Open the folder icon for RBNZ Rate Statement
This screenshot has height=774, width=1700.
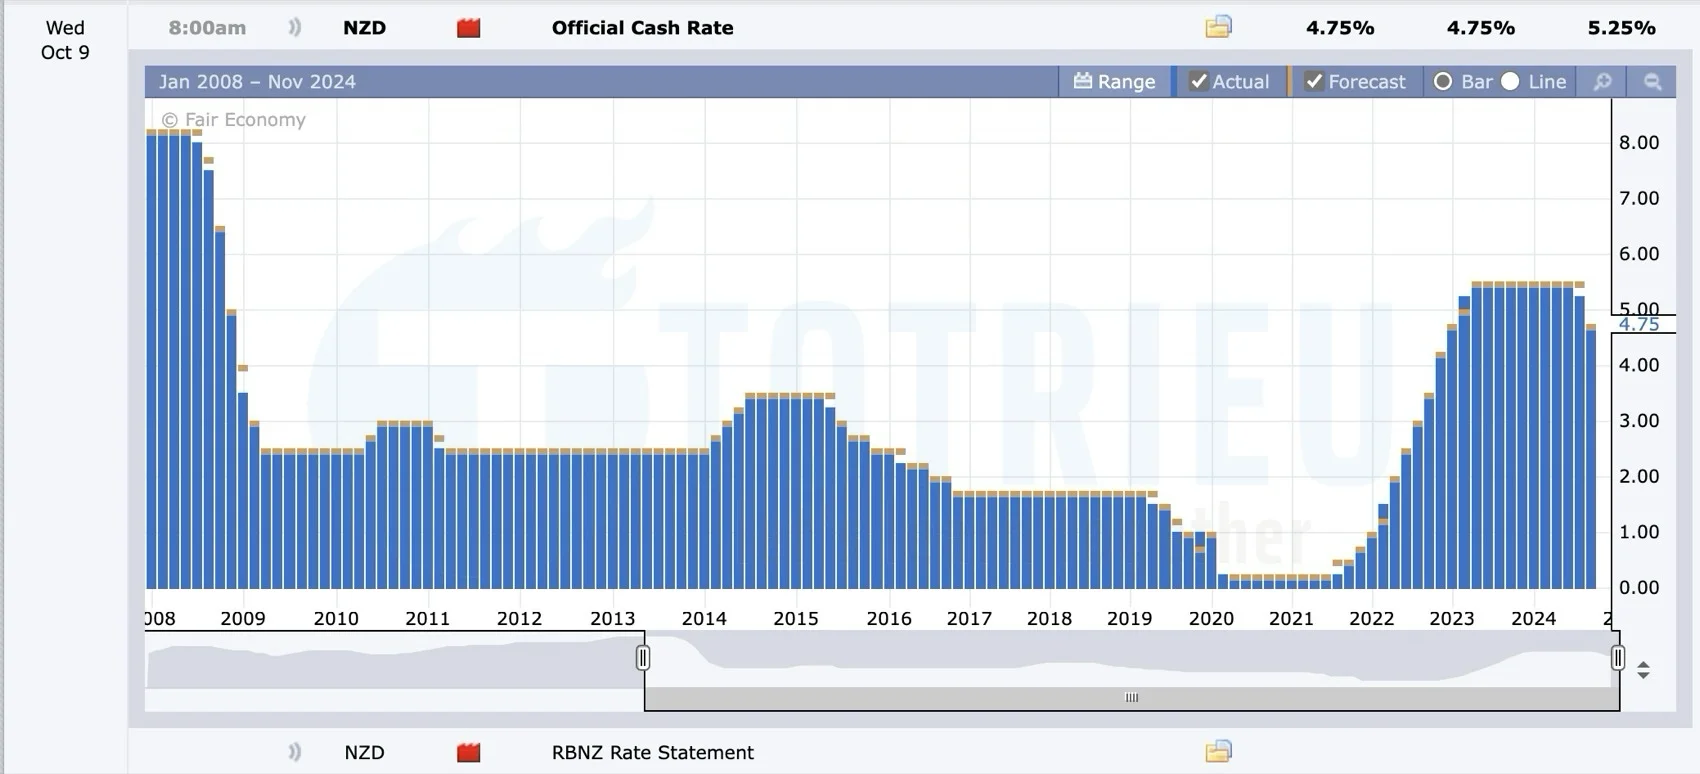click(1218, 751)
